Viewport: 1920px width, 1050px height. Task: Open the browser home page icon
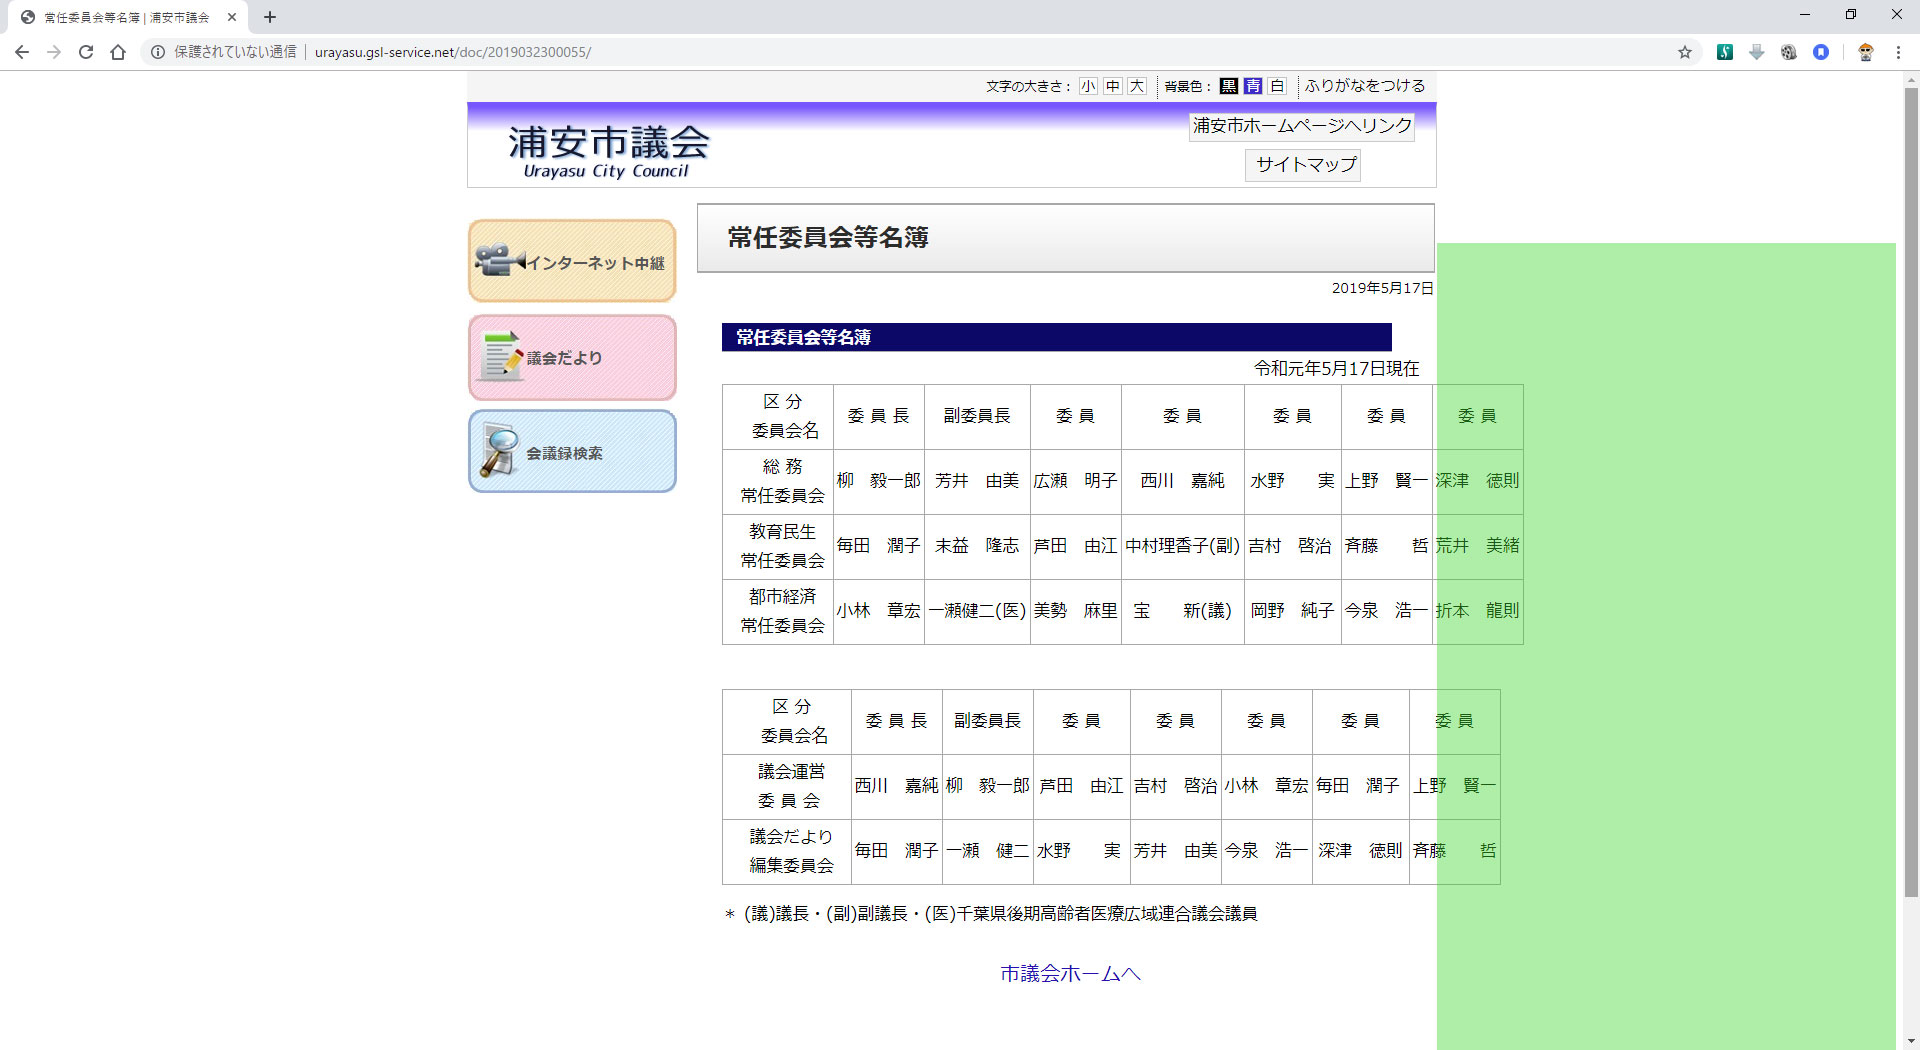[x=118, y=52]
